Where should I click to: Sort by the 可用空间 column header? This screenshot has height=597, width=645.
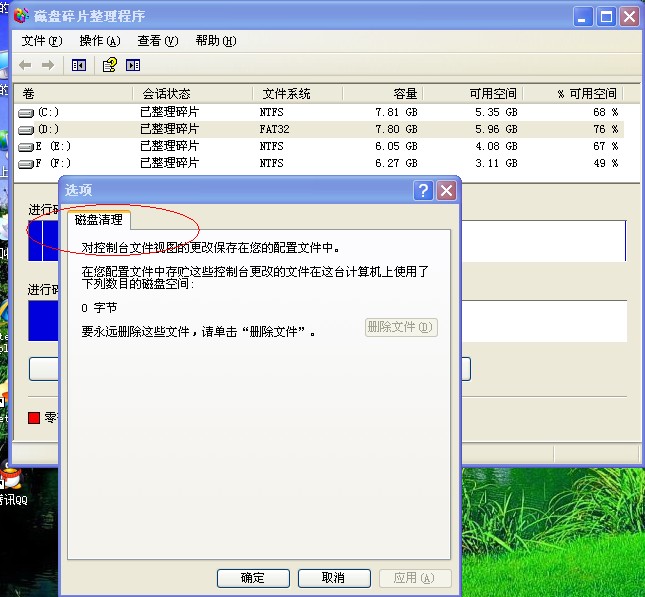tap(473, 94)
